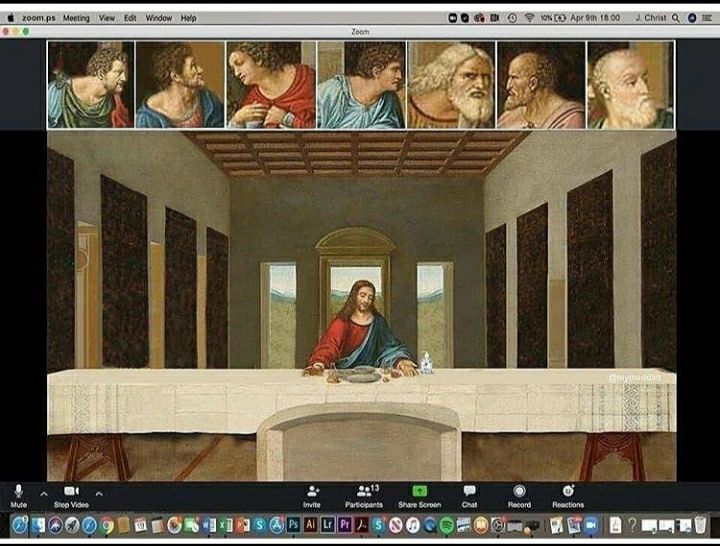Start Share Screen
The image size is (720, 546).
tap(419, 496)
